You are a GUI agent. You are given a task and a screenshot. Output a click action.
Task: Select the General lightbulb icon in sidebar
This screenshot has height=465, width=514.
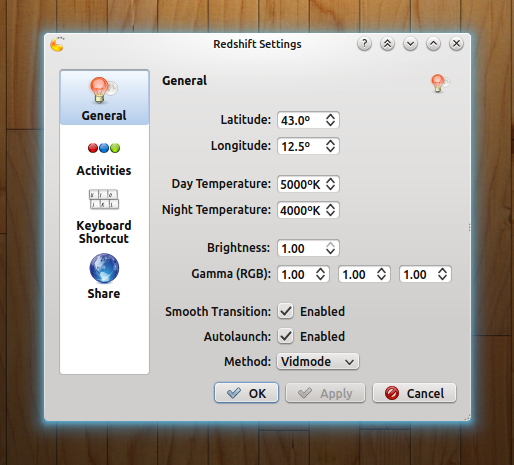(103, 90)
